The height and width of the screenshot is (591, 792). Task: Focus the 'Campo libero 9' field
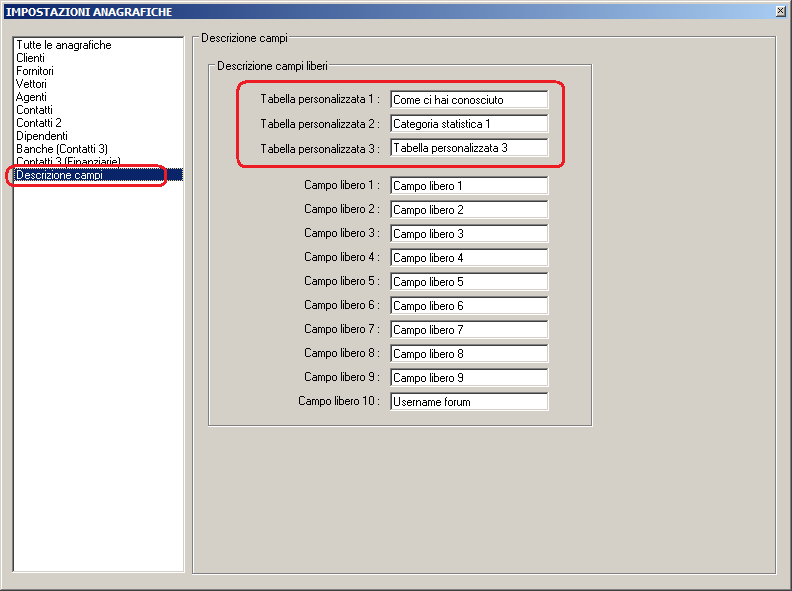469,377
